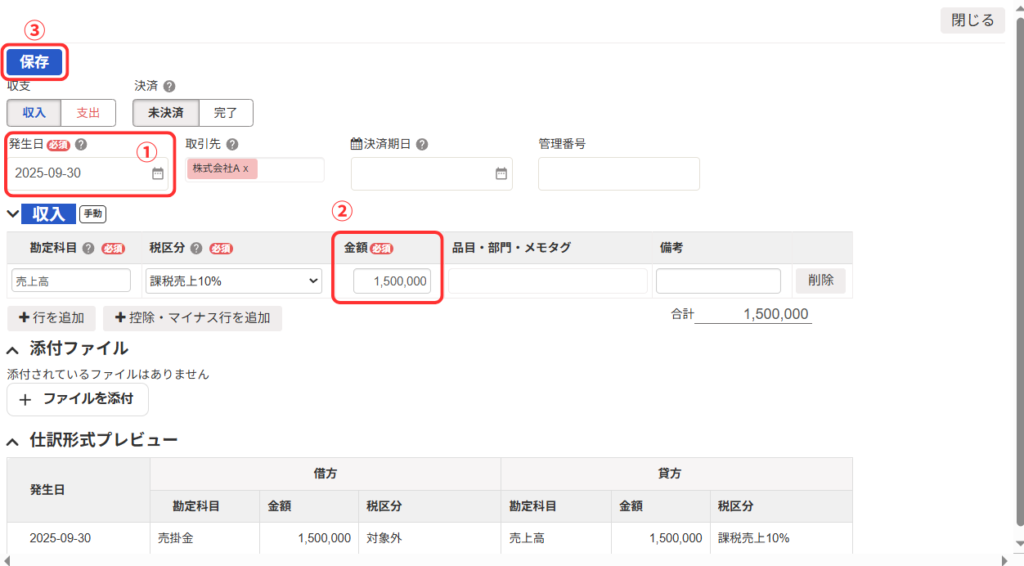Click help icon next to 勘定科目 header

tap(89, 248)
